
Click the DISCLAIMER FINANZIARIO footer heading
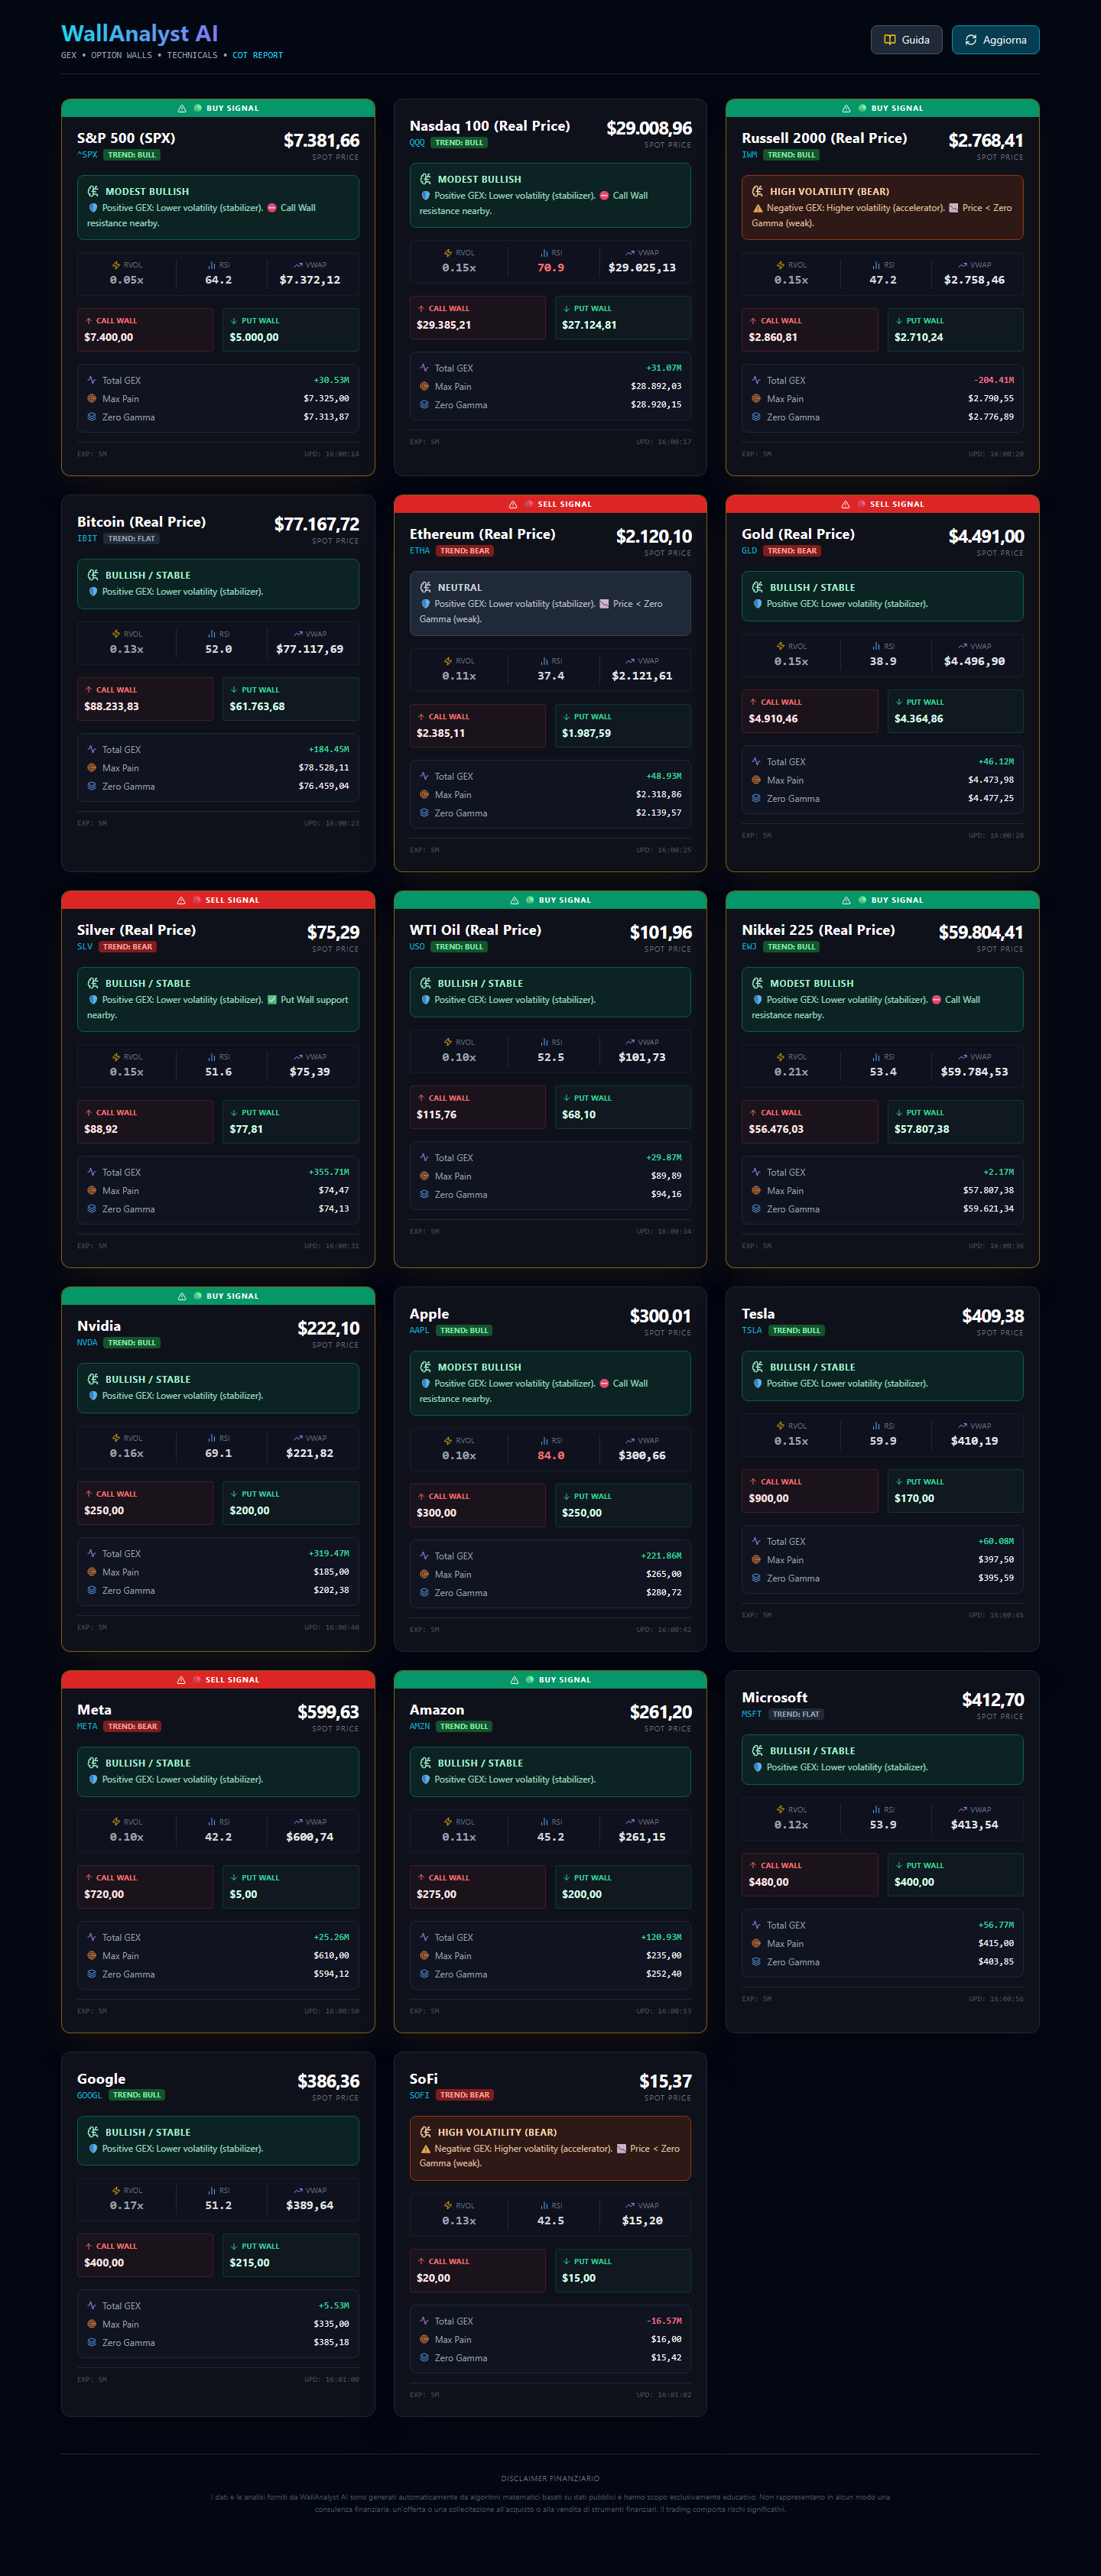pos(550,2479)
